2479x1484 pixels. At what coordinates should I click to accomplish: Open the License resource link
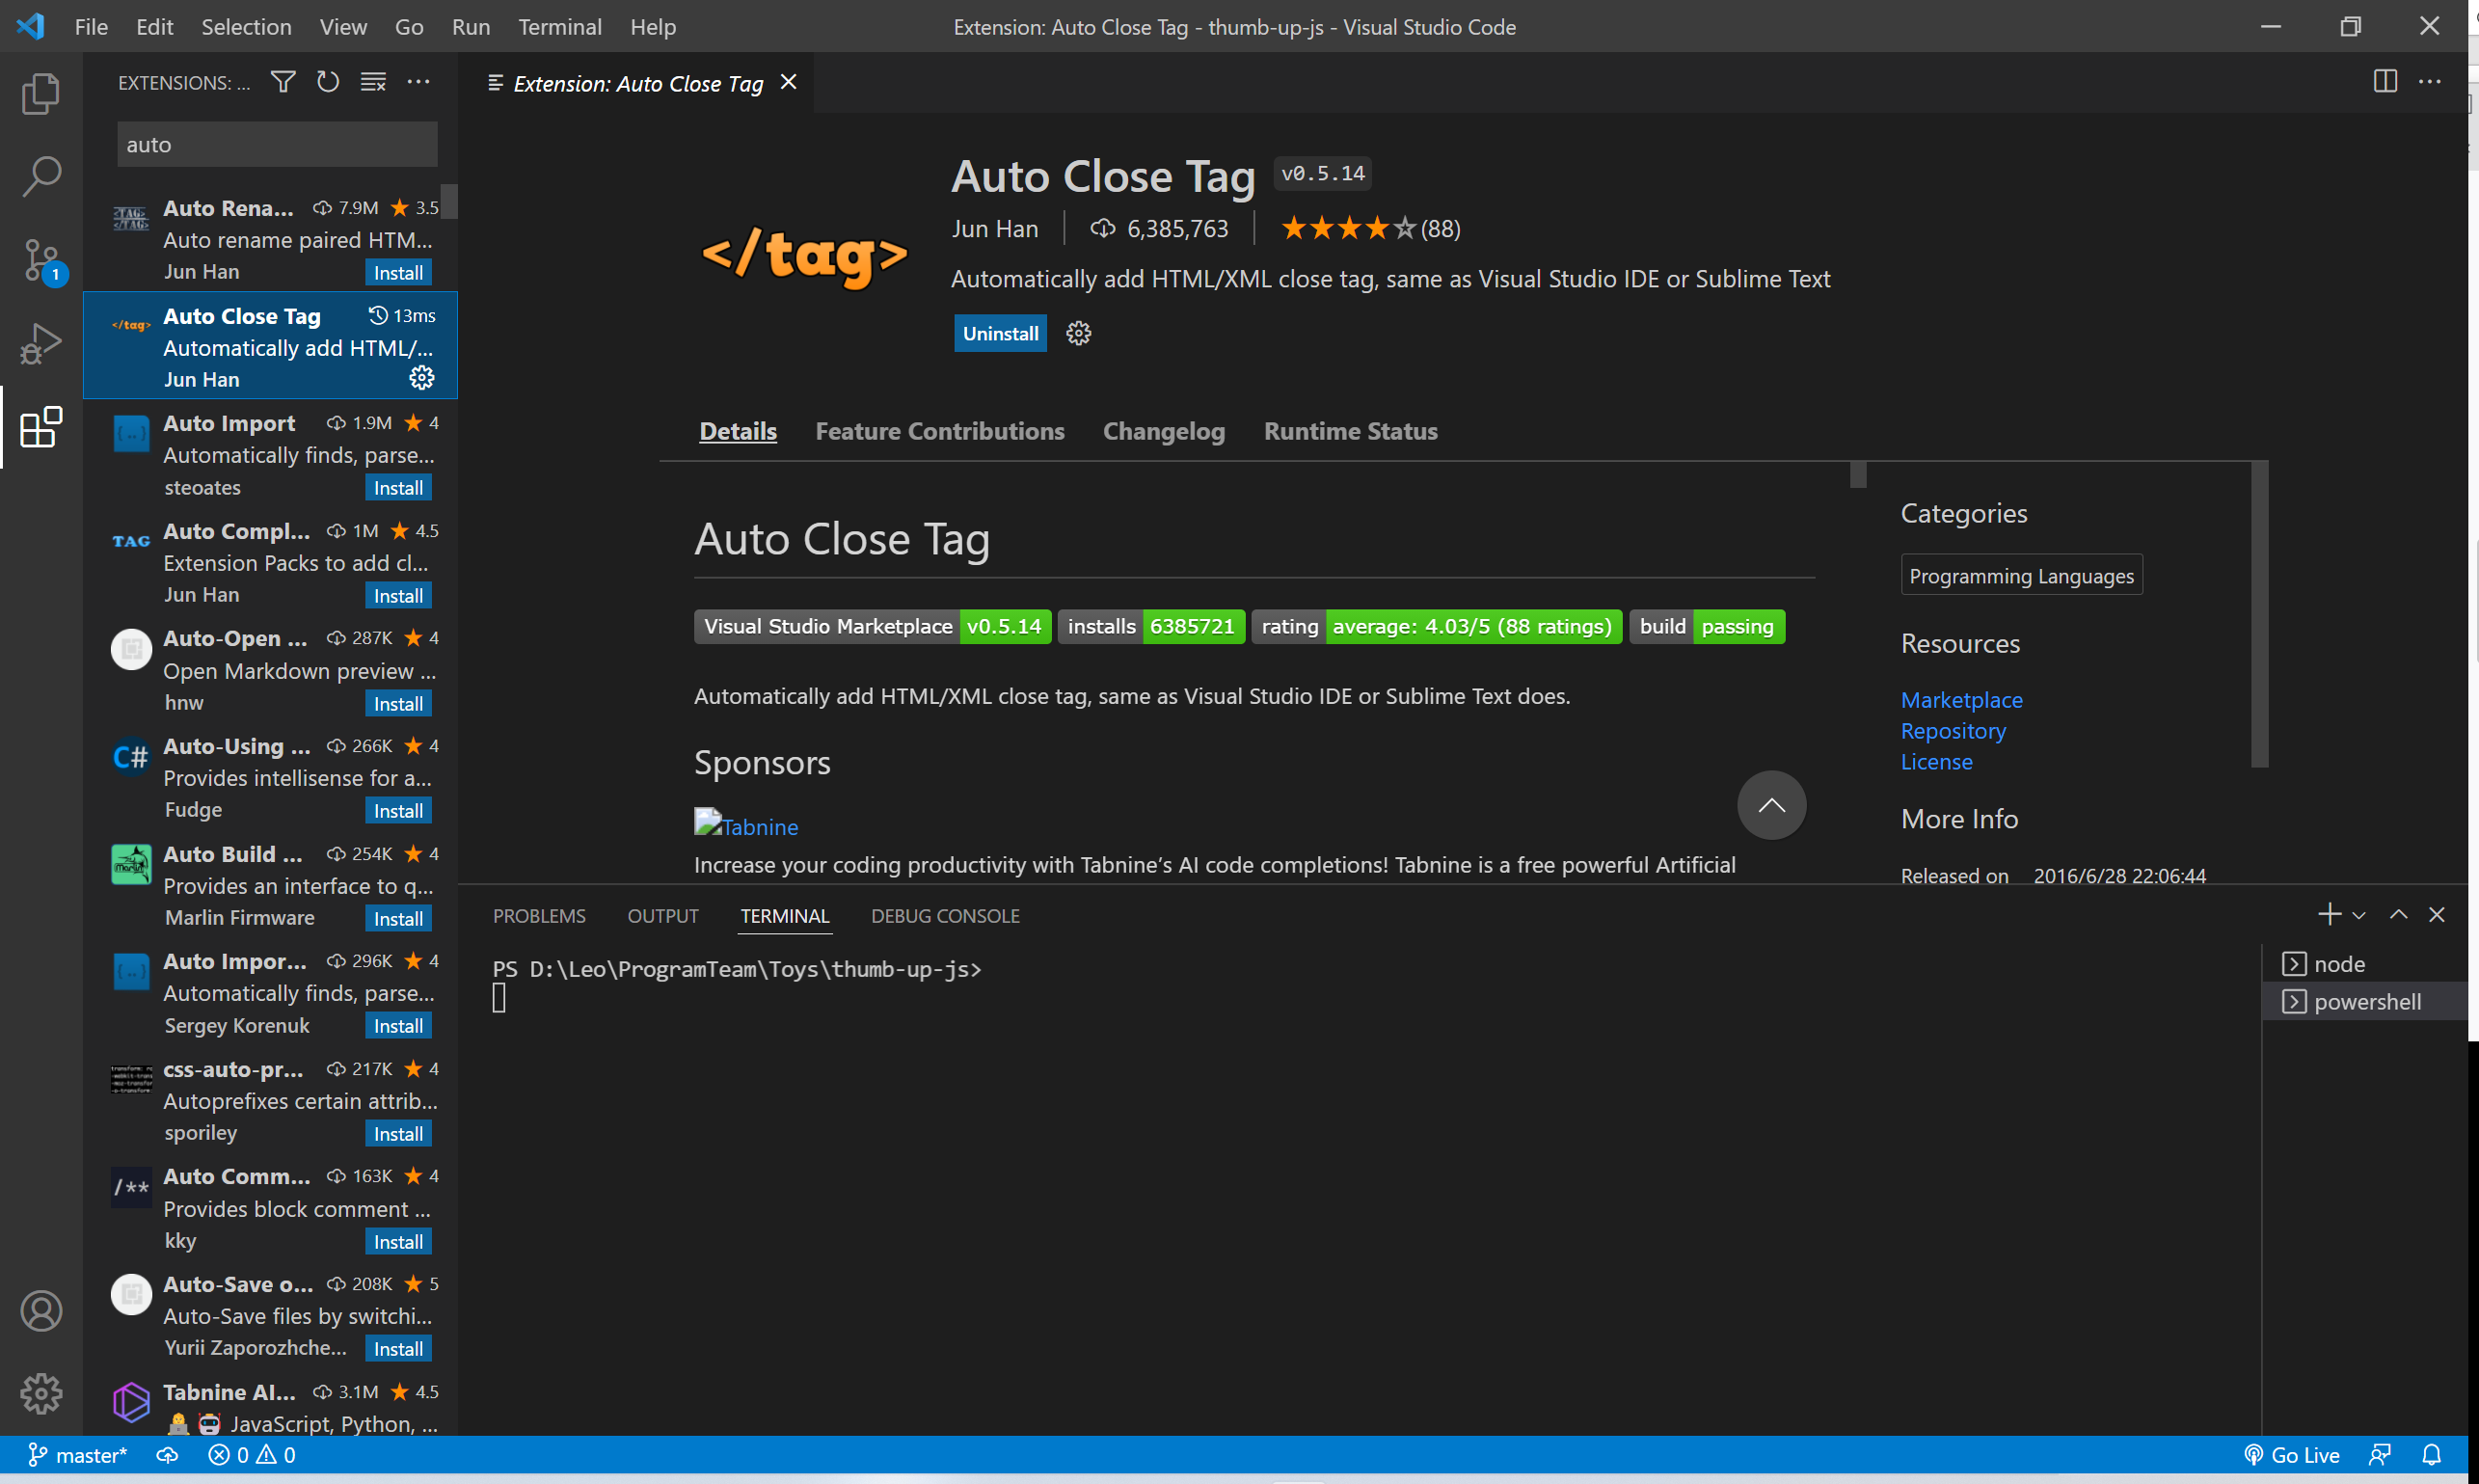pos(1936,762)
